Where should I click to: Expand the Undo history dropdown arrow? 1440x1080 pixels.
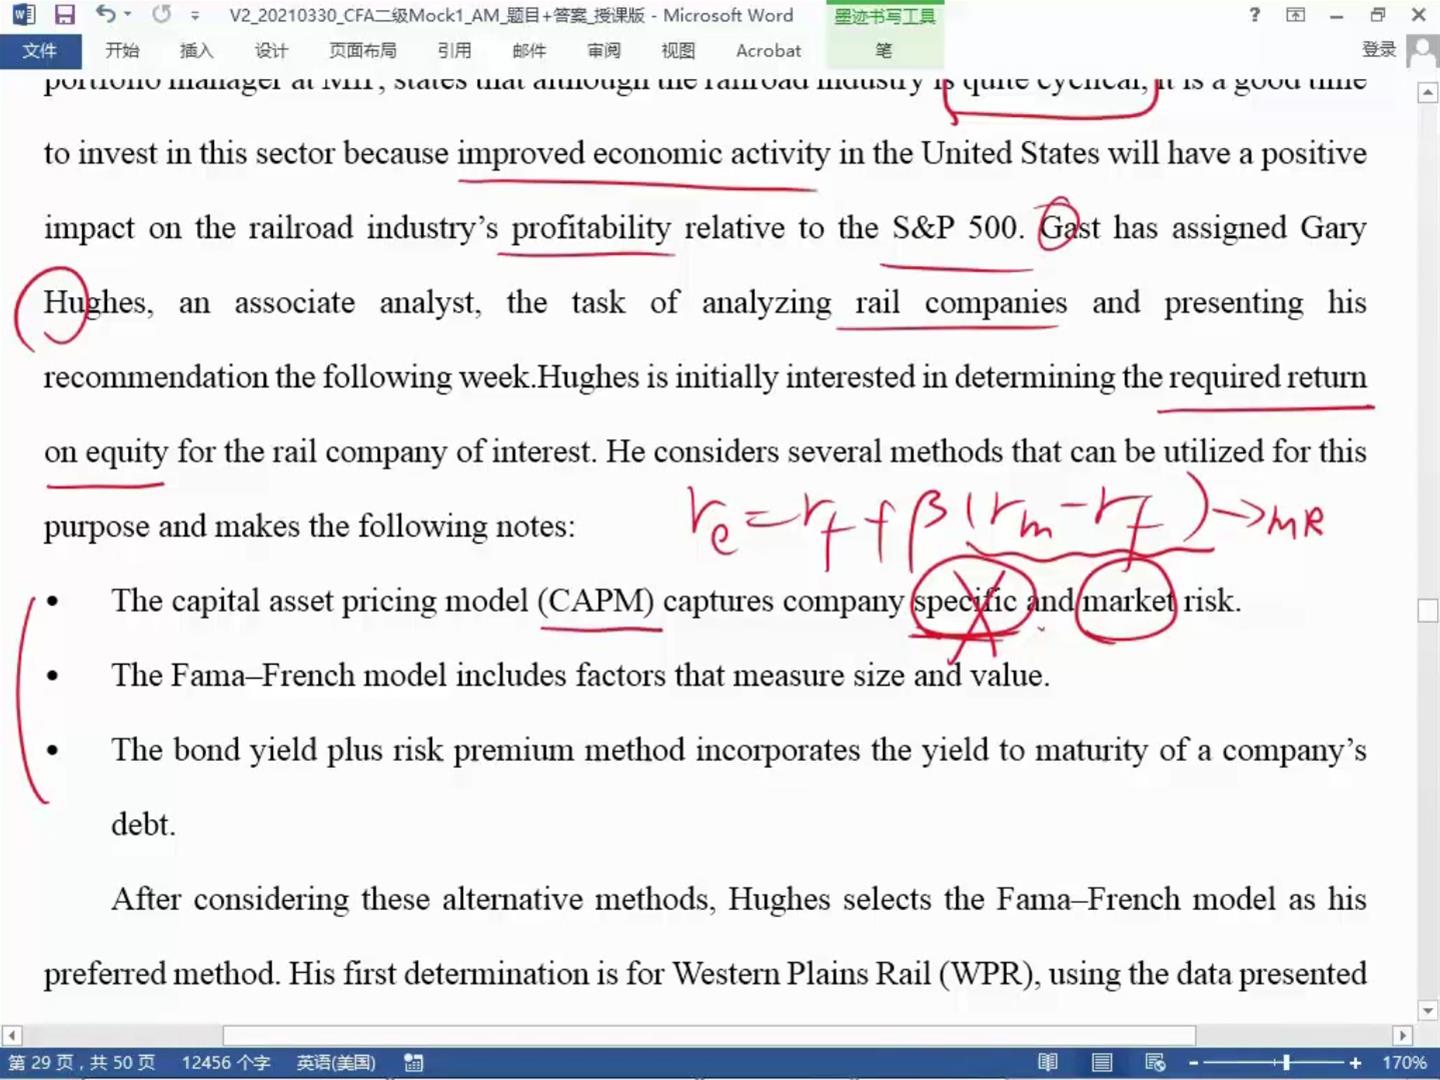tap(128, 15)
